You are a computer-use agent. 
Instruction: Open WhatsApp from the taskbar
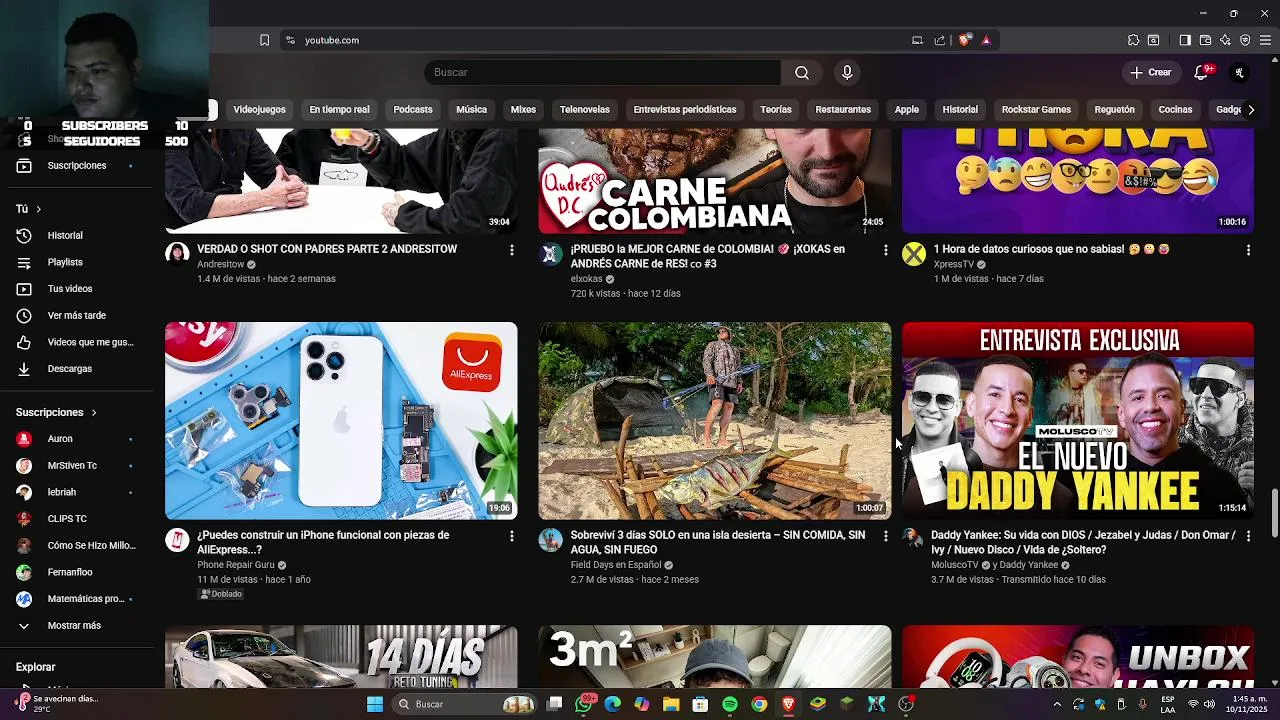(x=584, y=704)
